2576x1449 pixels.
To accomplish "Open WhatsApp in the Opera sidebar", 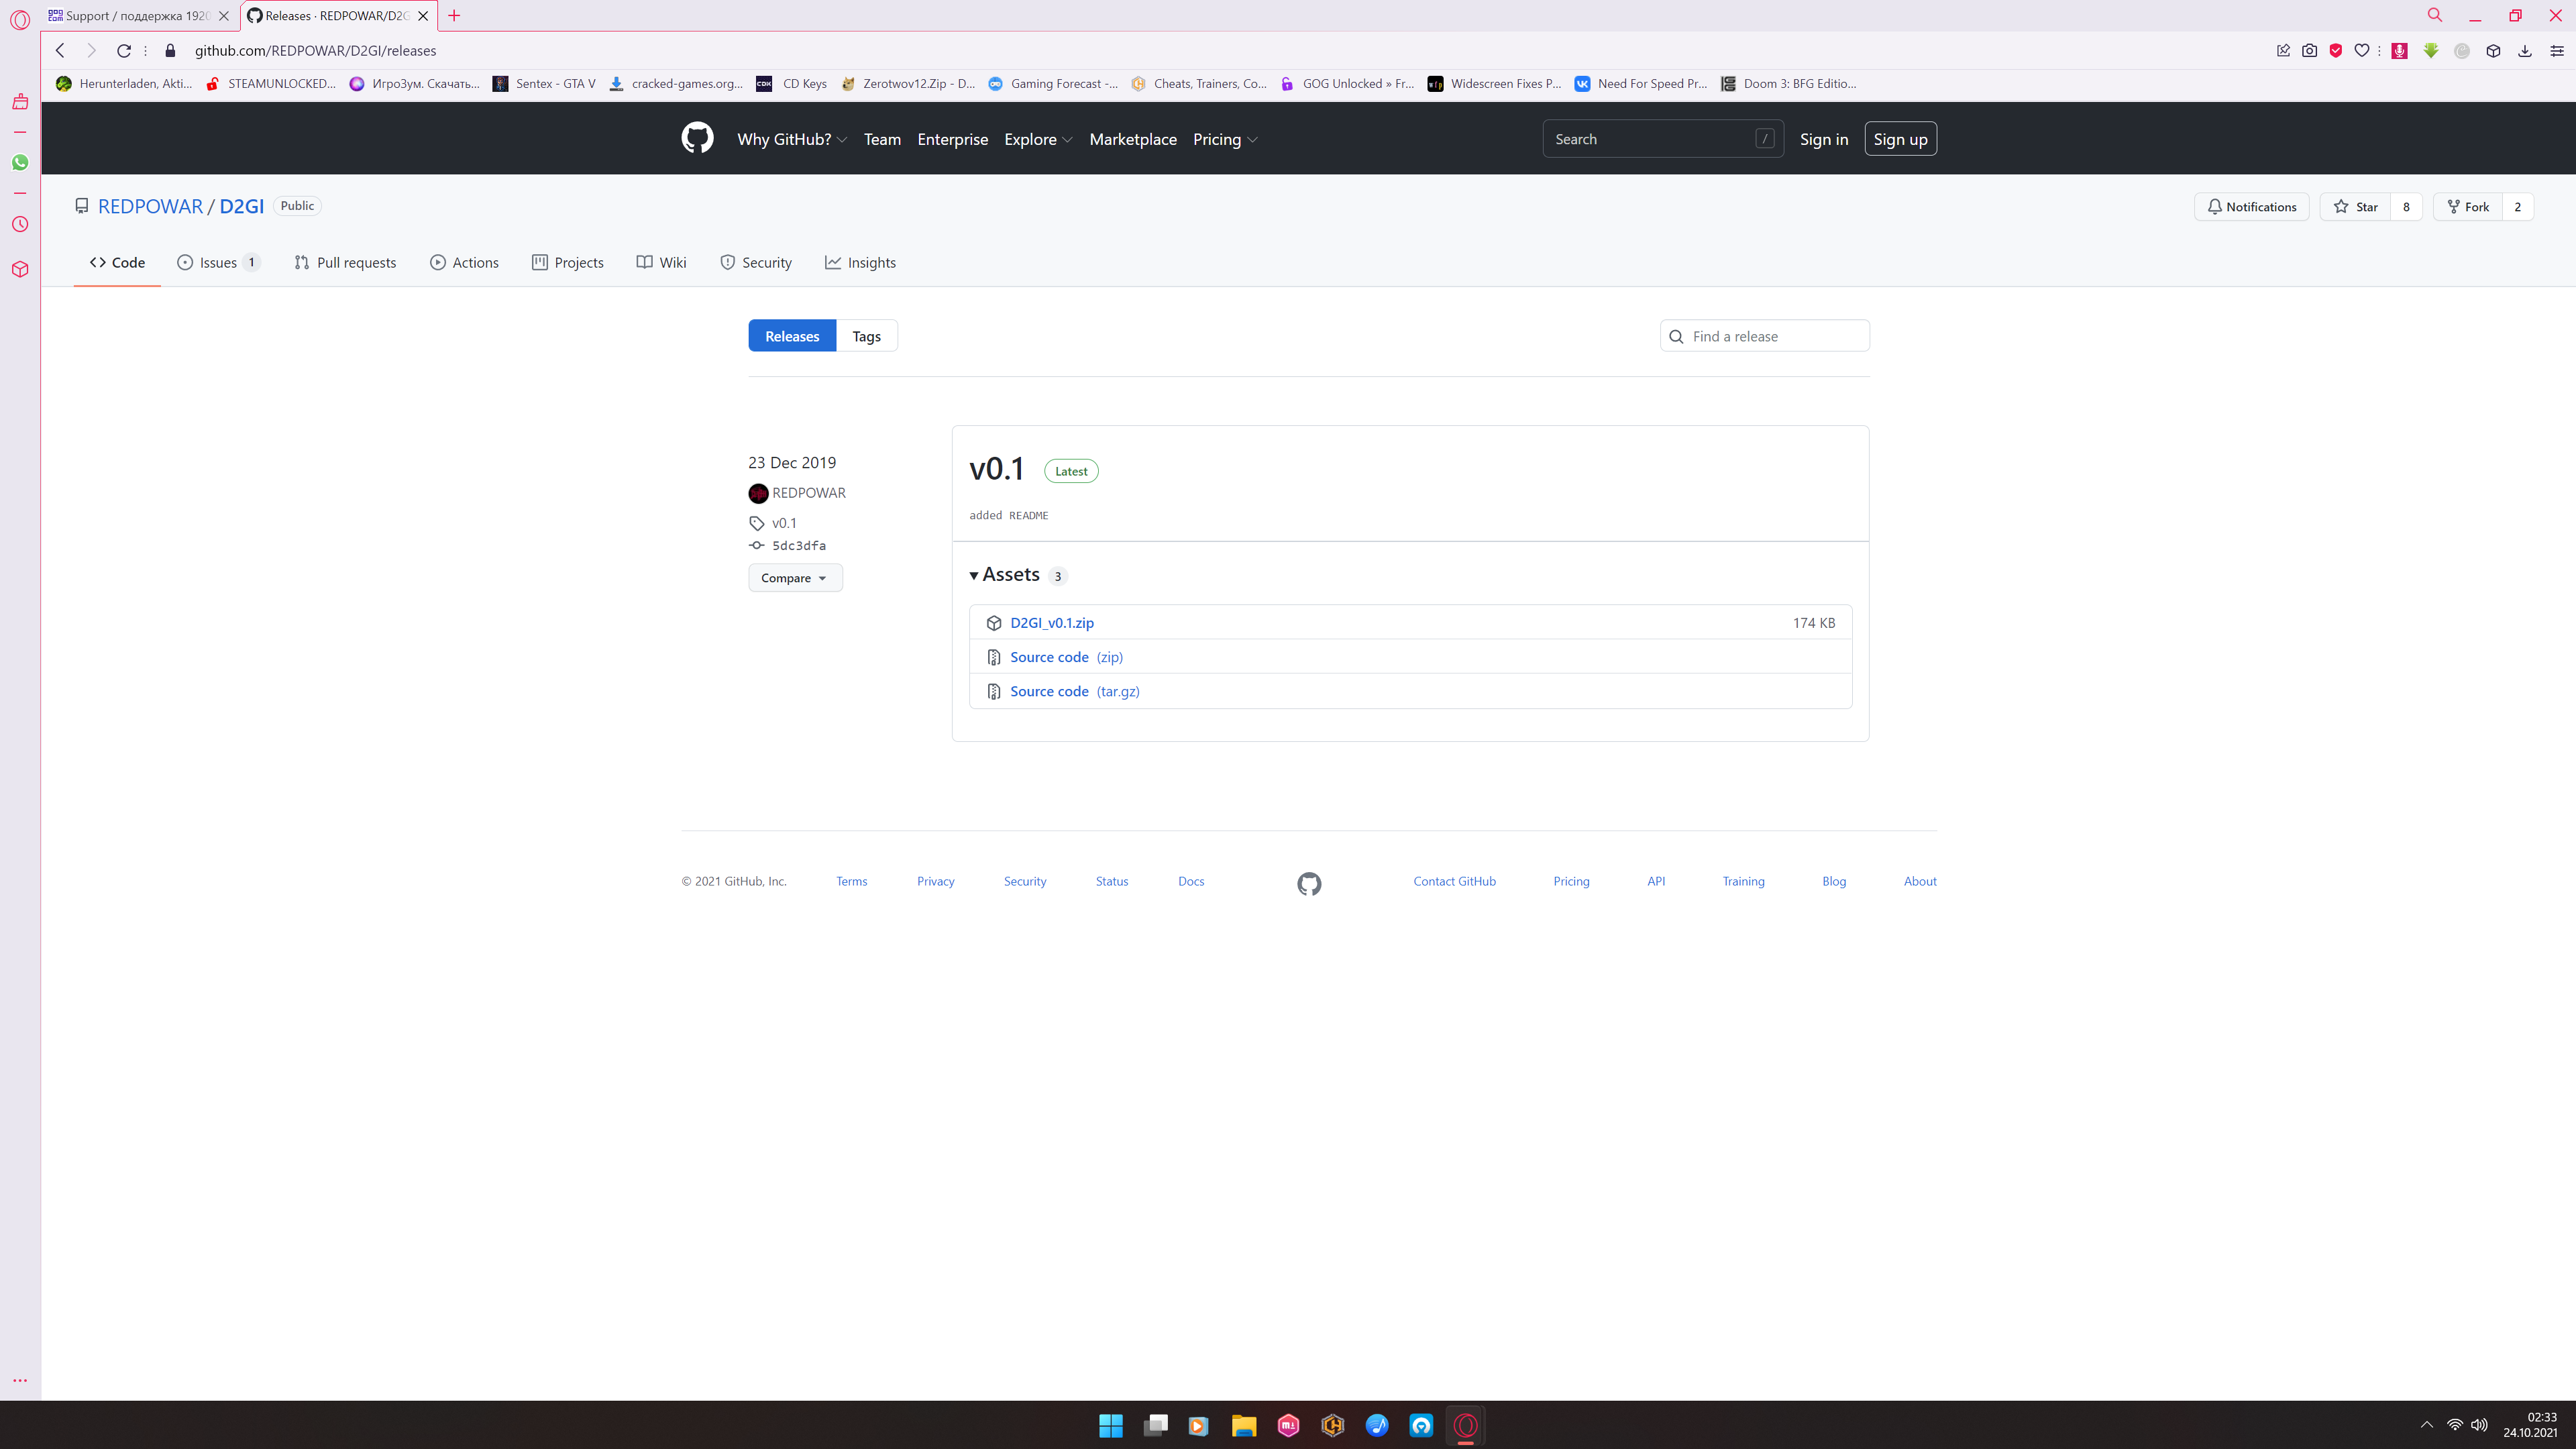I will (x=20, y=162).
